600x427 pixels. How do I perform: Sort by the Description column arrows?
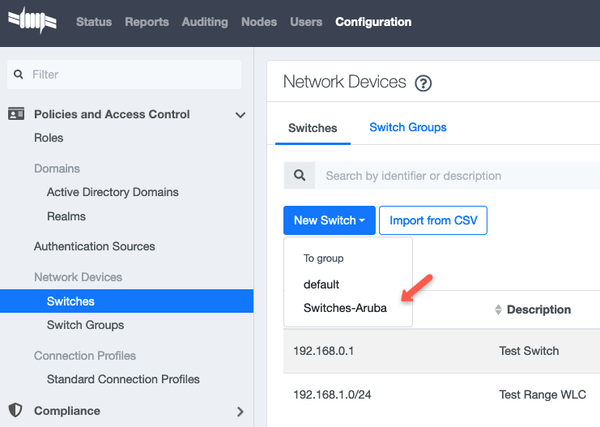point(499,310)
